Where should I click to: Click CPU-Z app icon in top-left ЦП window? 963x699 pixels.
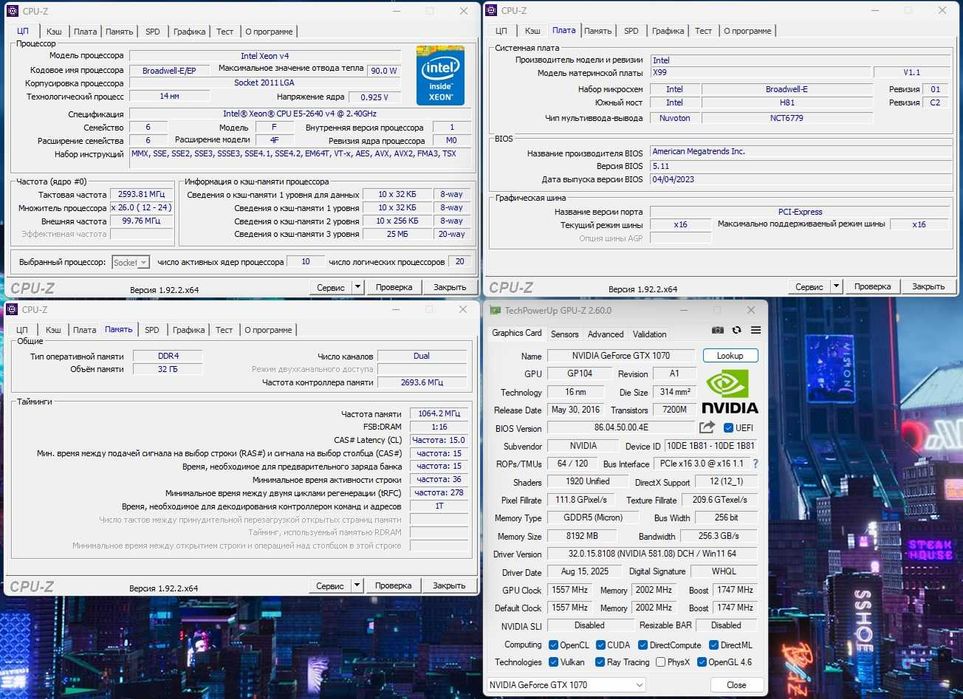pyautogui.click(x=12, y=11)
